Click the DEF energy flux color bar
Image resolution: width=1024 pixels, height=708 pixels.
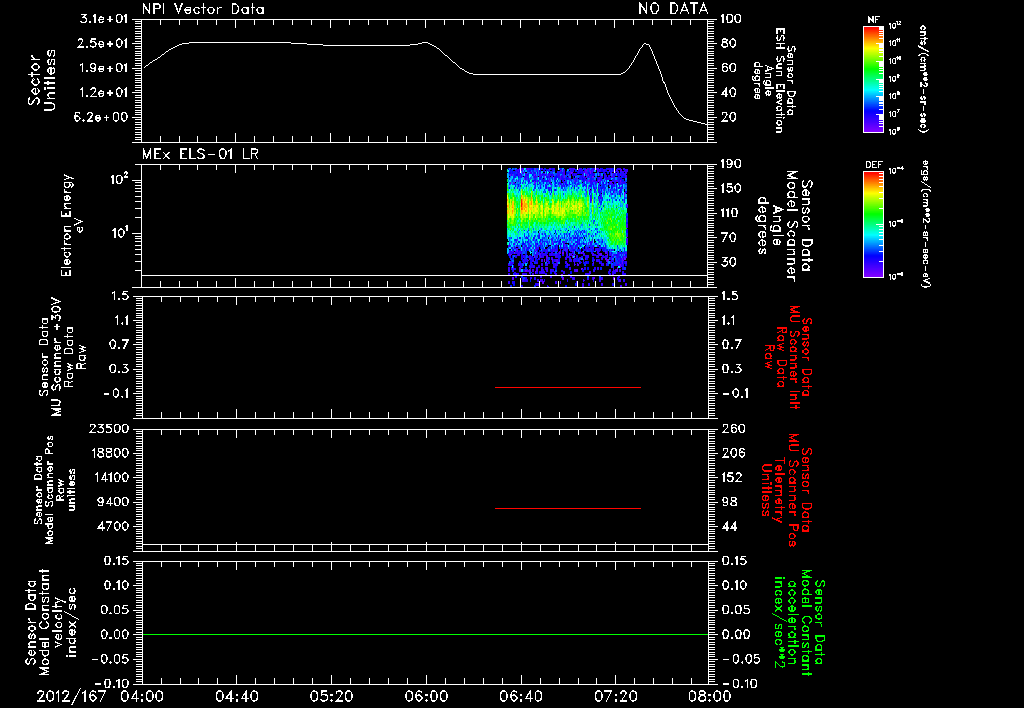[873, 224]
